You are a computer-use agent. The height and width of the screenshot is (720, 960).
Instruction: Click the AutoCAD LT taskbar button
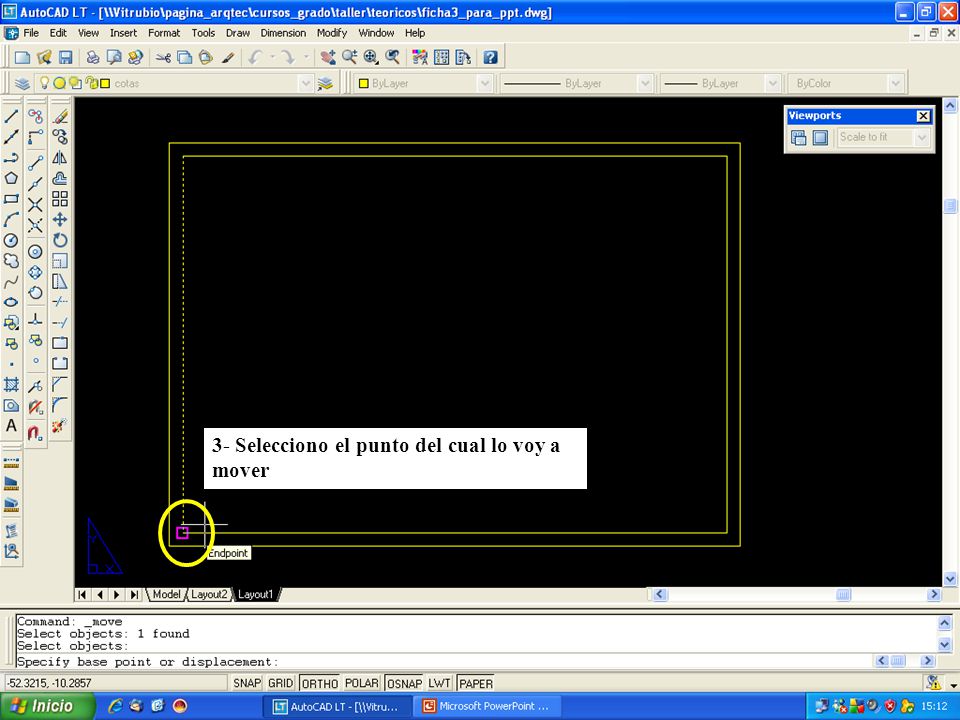pyautogui.click(x=339, y=707)
